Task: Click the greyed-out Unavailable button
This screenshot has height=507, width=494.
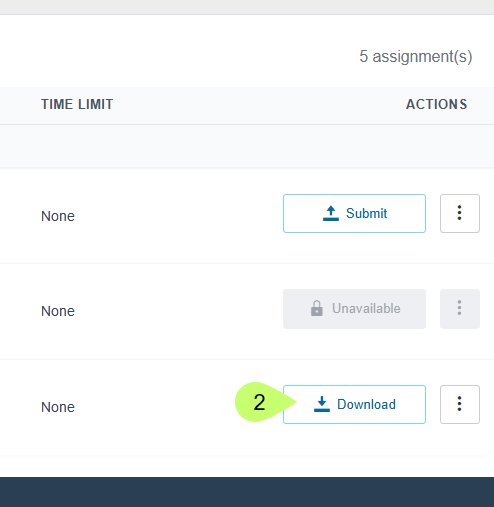Action: pos(354,309)
